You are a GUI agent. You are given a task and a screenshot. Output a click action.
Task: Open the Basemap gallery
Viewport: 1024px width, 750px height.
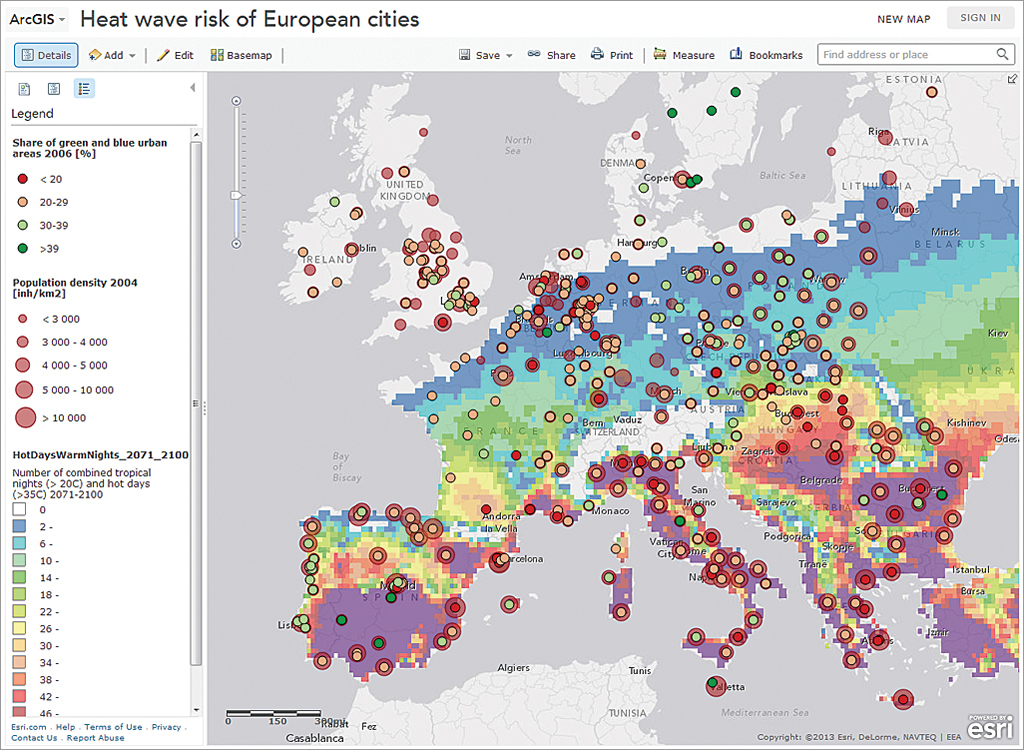pos(241,56)
